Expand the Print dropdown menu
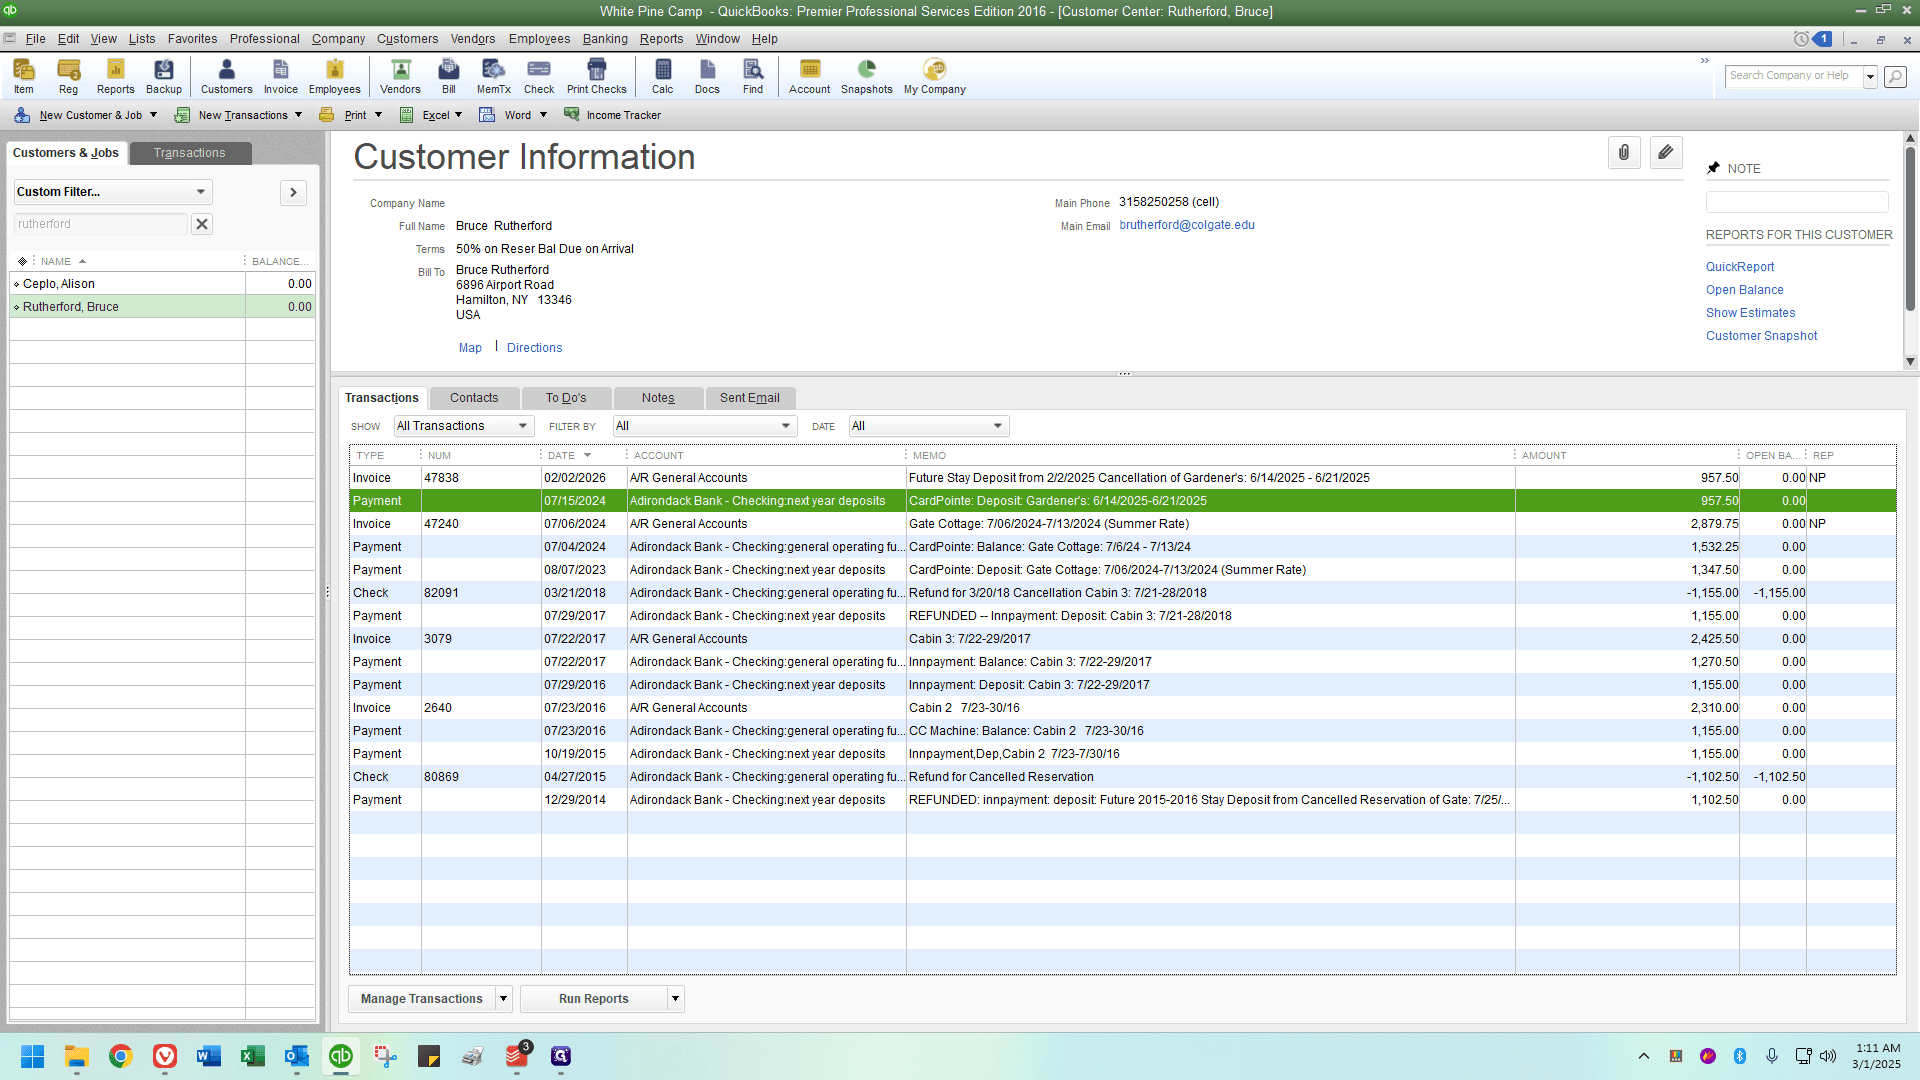 (378, 115)
